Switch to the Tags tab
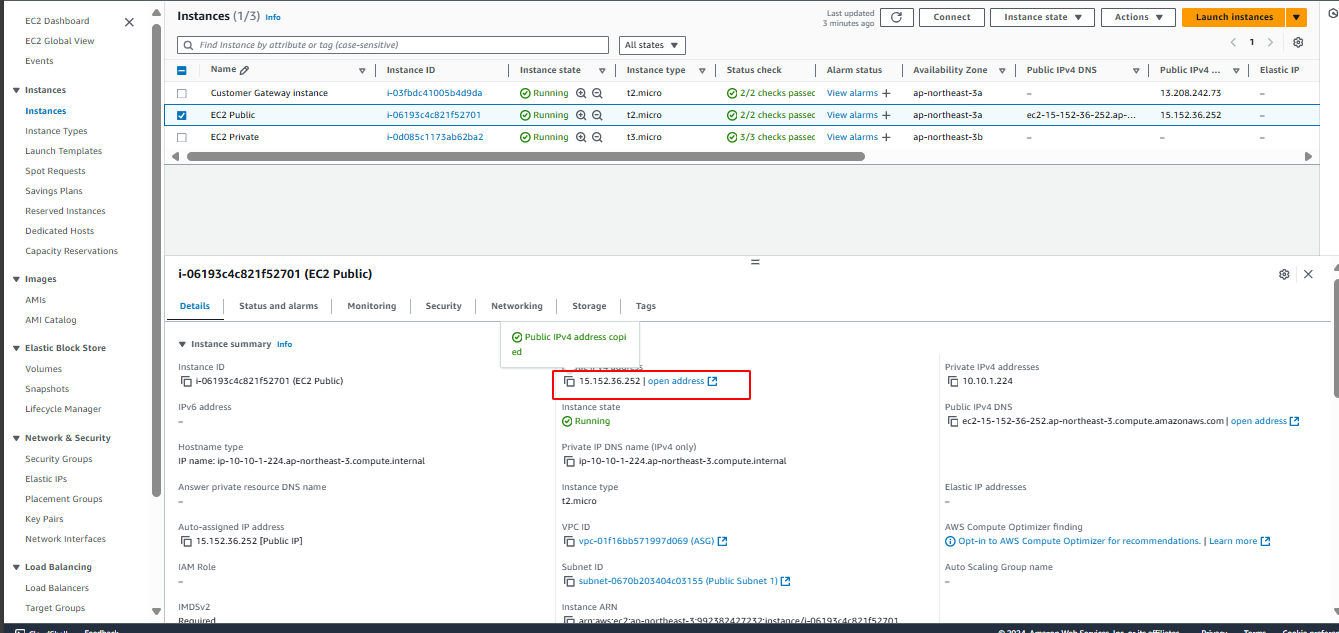 (x=645, y=306)
